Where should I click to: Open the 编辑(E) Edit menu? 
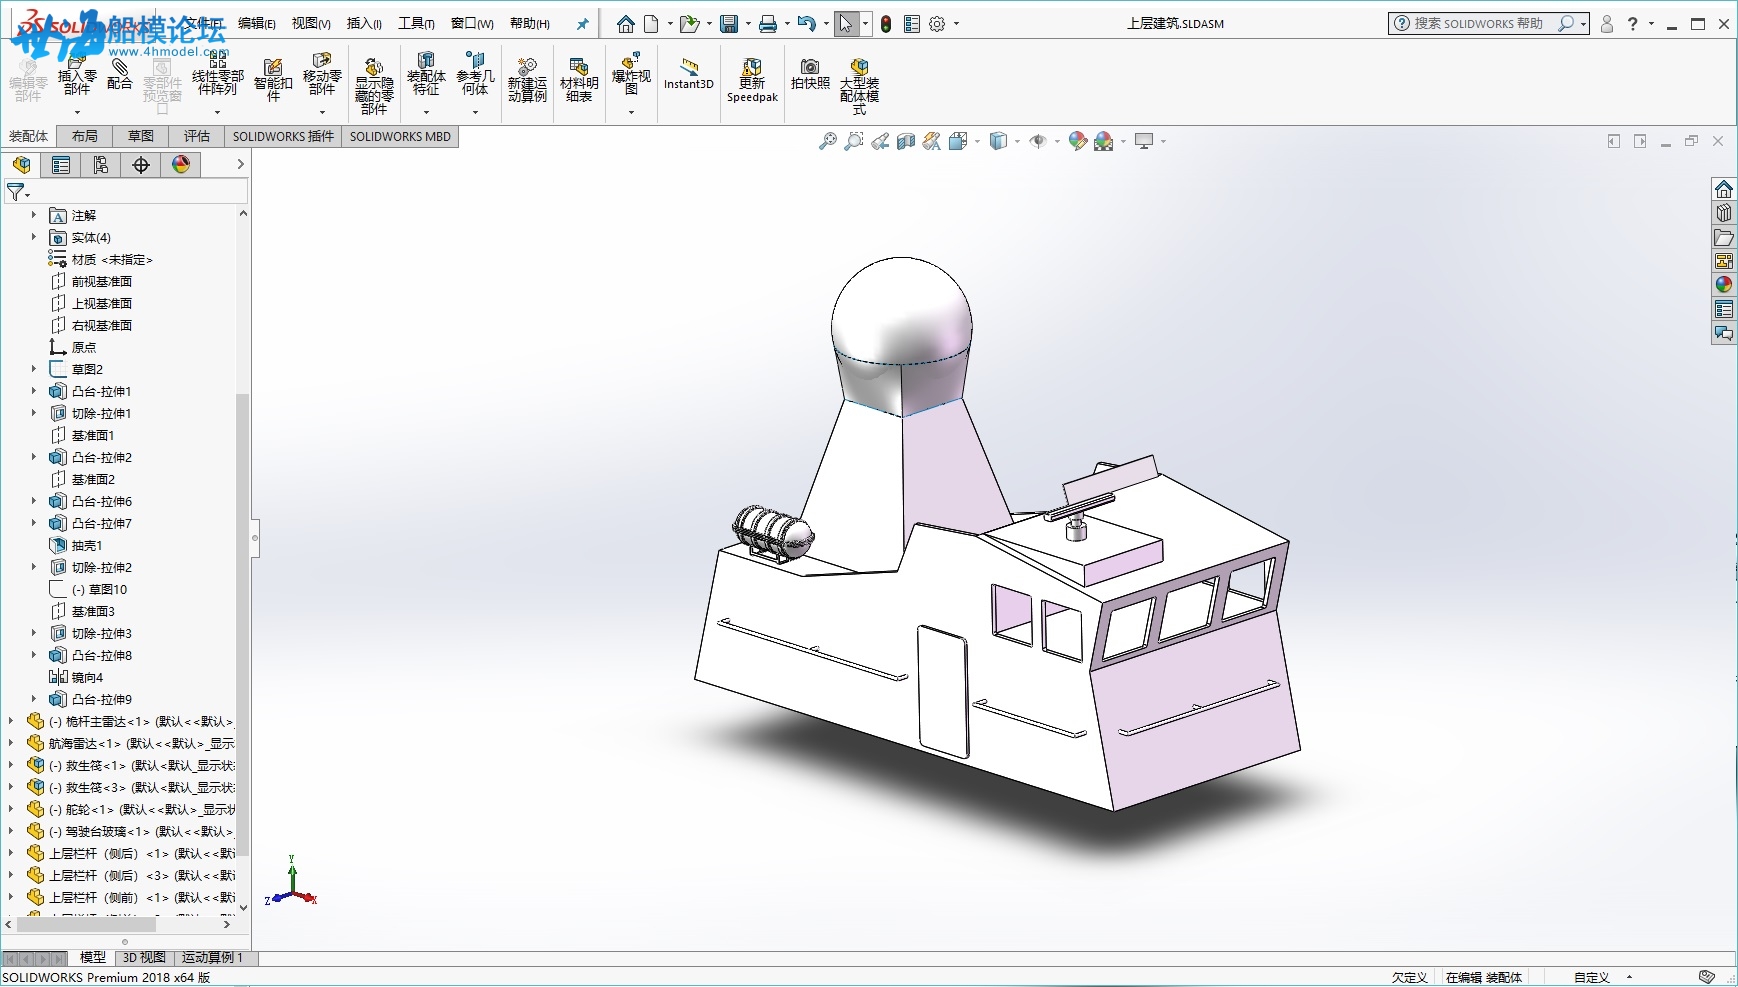pos(257,23)
